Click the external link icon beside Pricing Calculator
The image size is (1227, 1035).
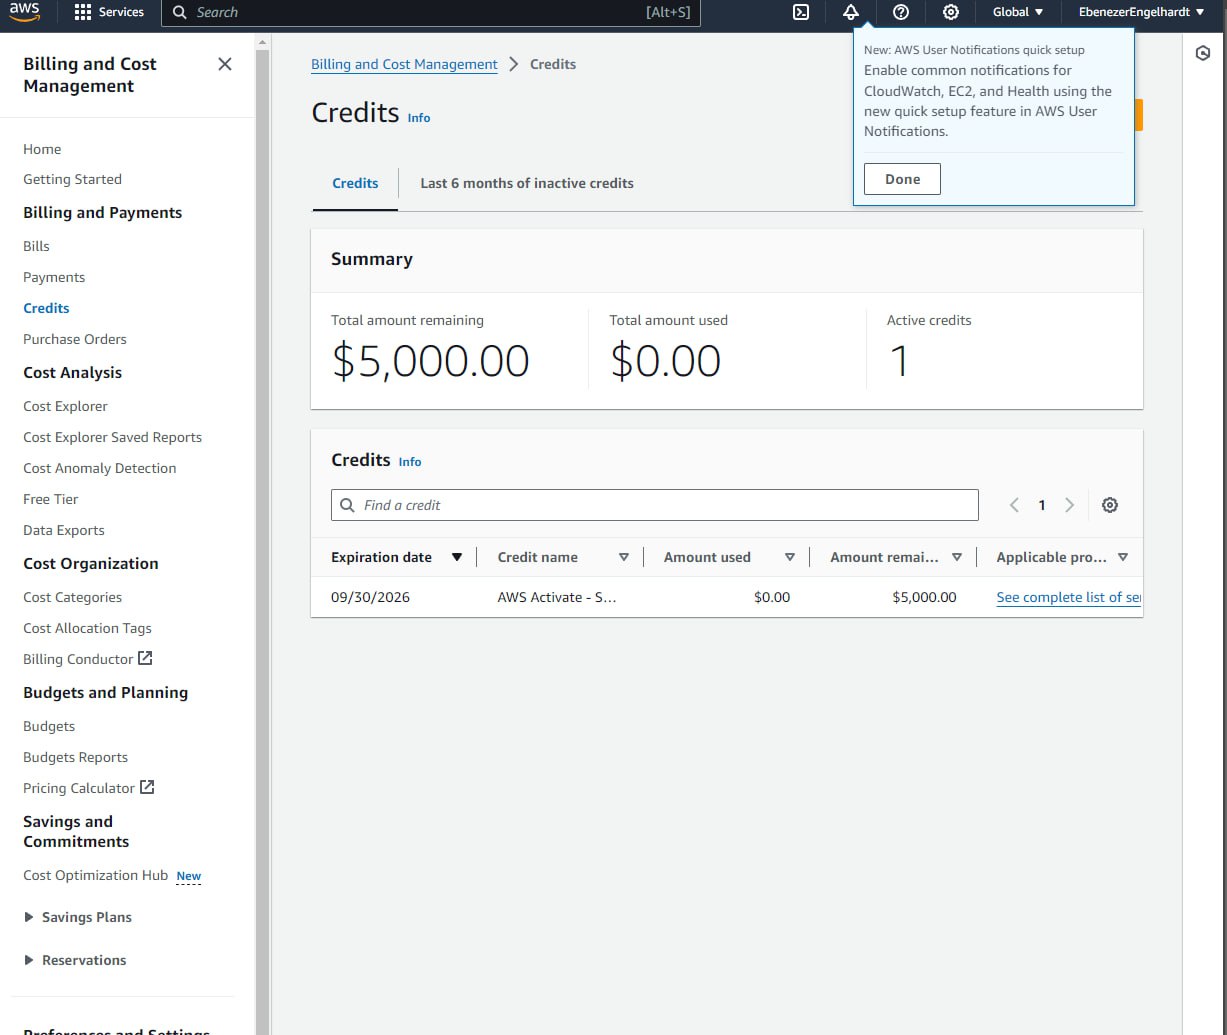(x=147, y=787)
